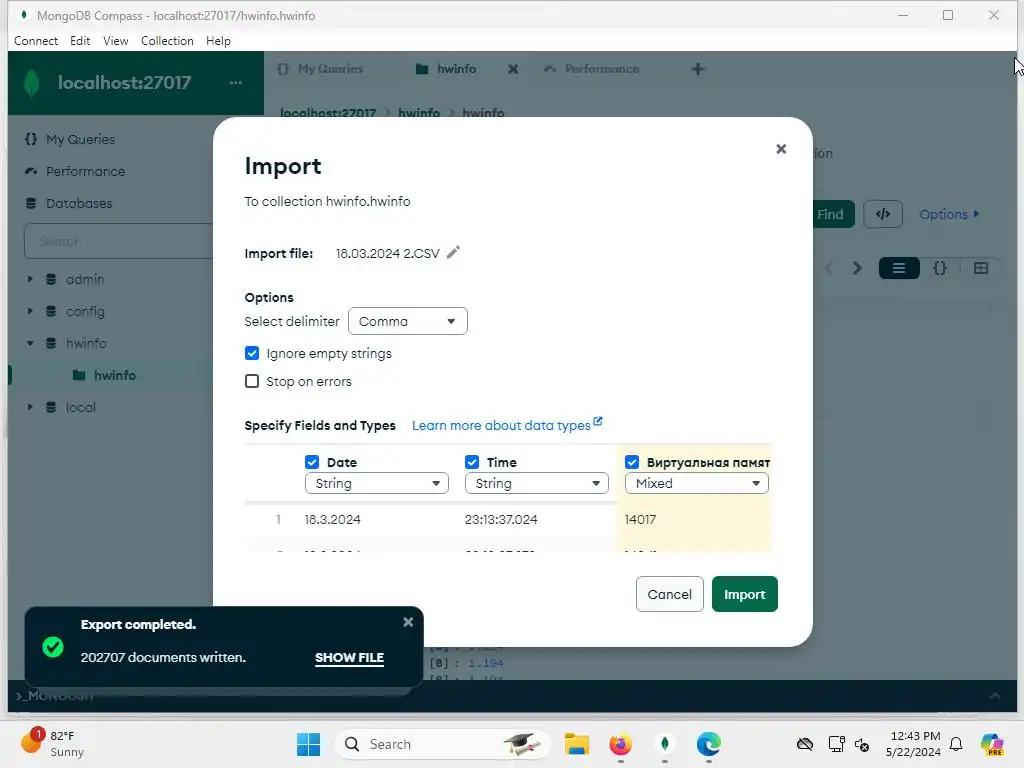Expand the MongoSH shell panel chevron
The image size is (1024, 768).
point(994,696)
